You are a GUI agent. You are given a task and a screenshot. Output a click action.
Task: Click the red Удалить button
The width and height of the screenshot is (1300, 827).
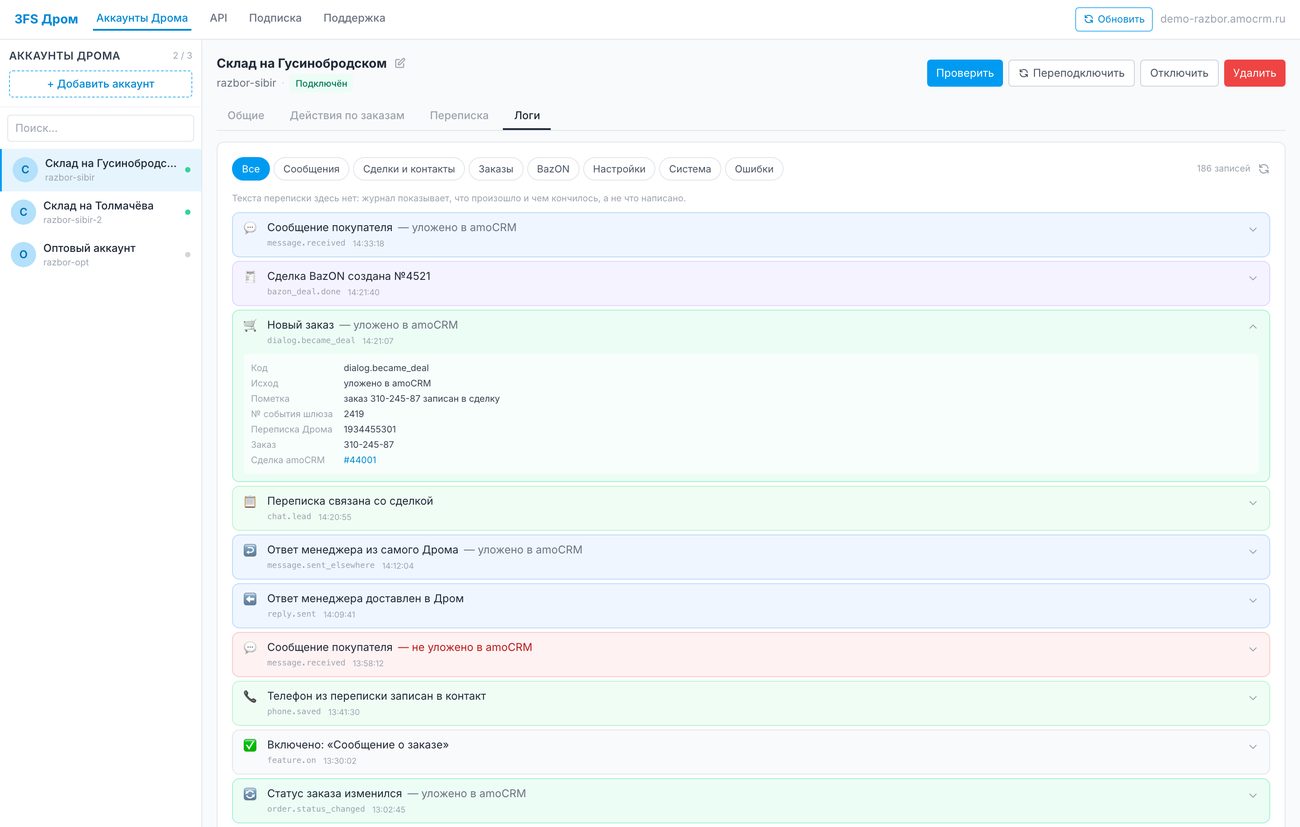pyautogui.click(x=1254, y=73)
